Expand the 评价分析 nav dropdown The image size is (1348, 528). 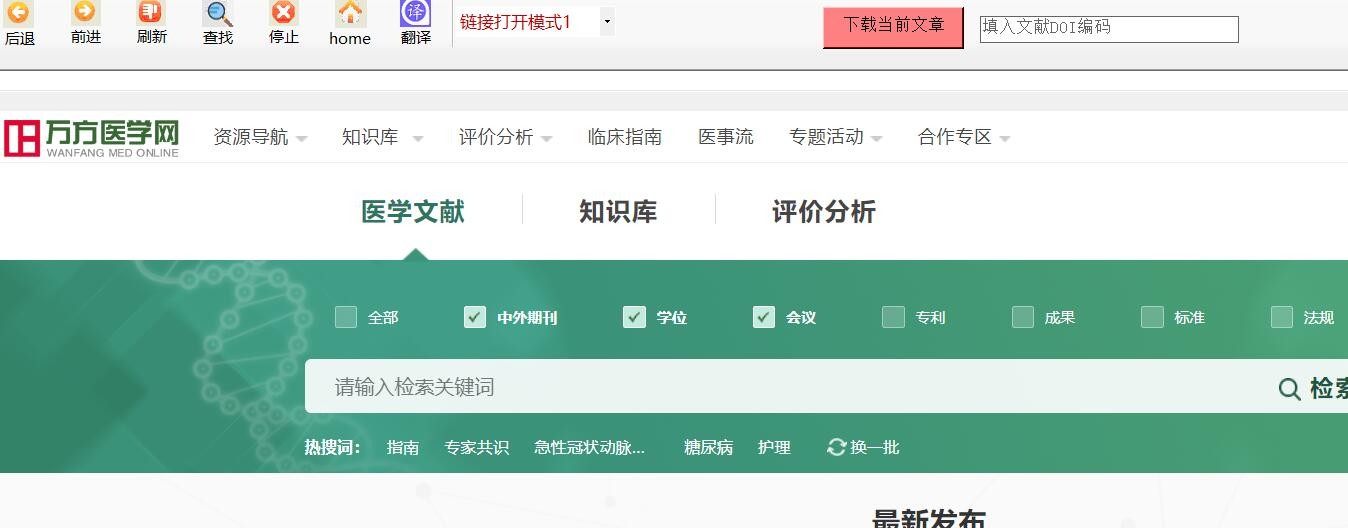click(x=505, y=137)
